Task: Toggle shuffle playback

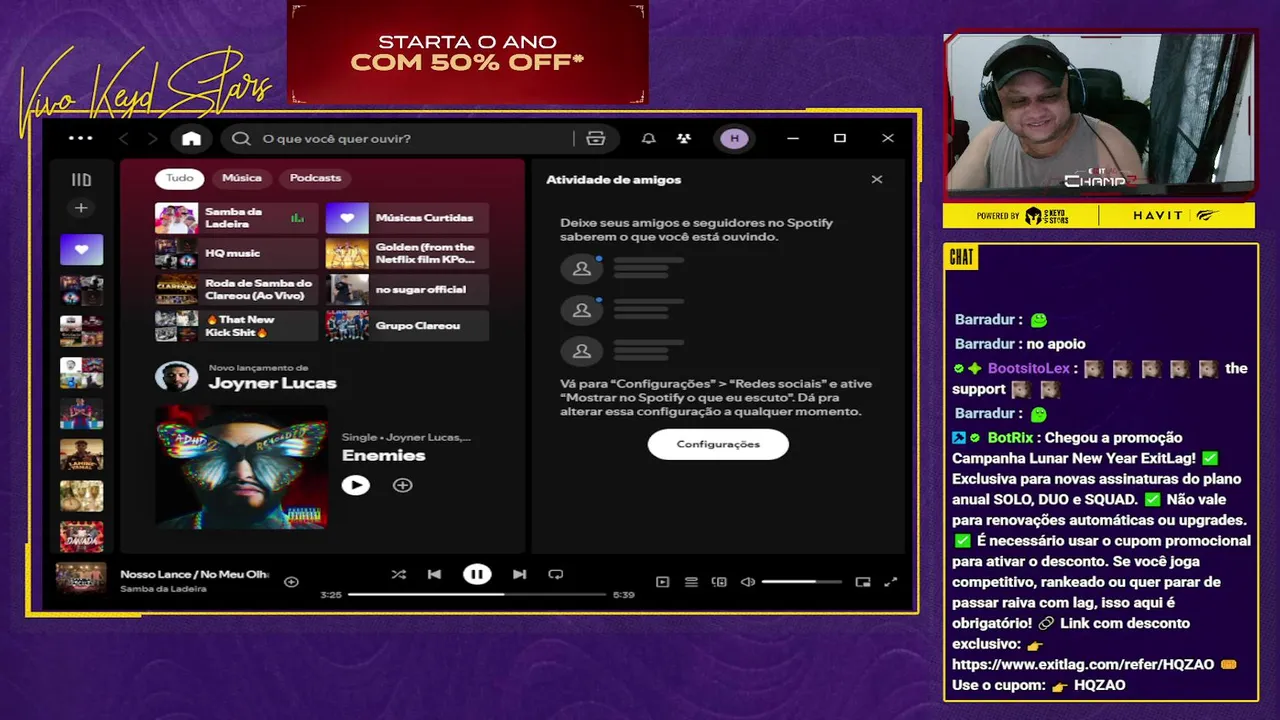Action: [399, 574]
